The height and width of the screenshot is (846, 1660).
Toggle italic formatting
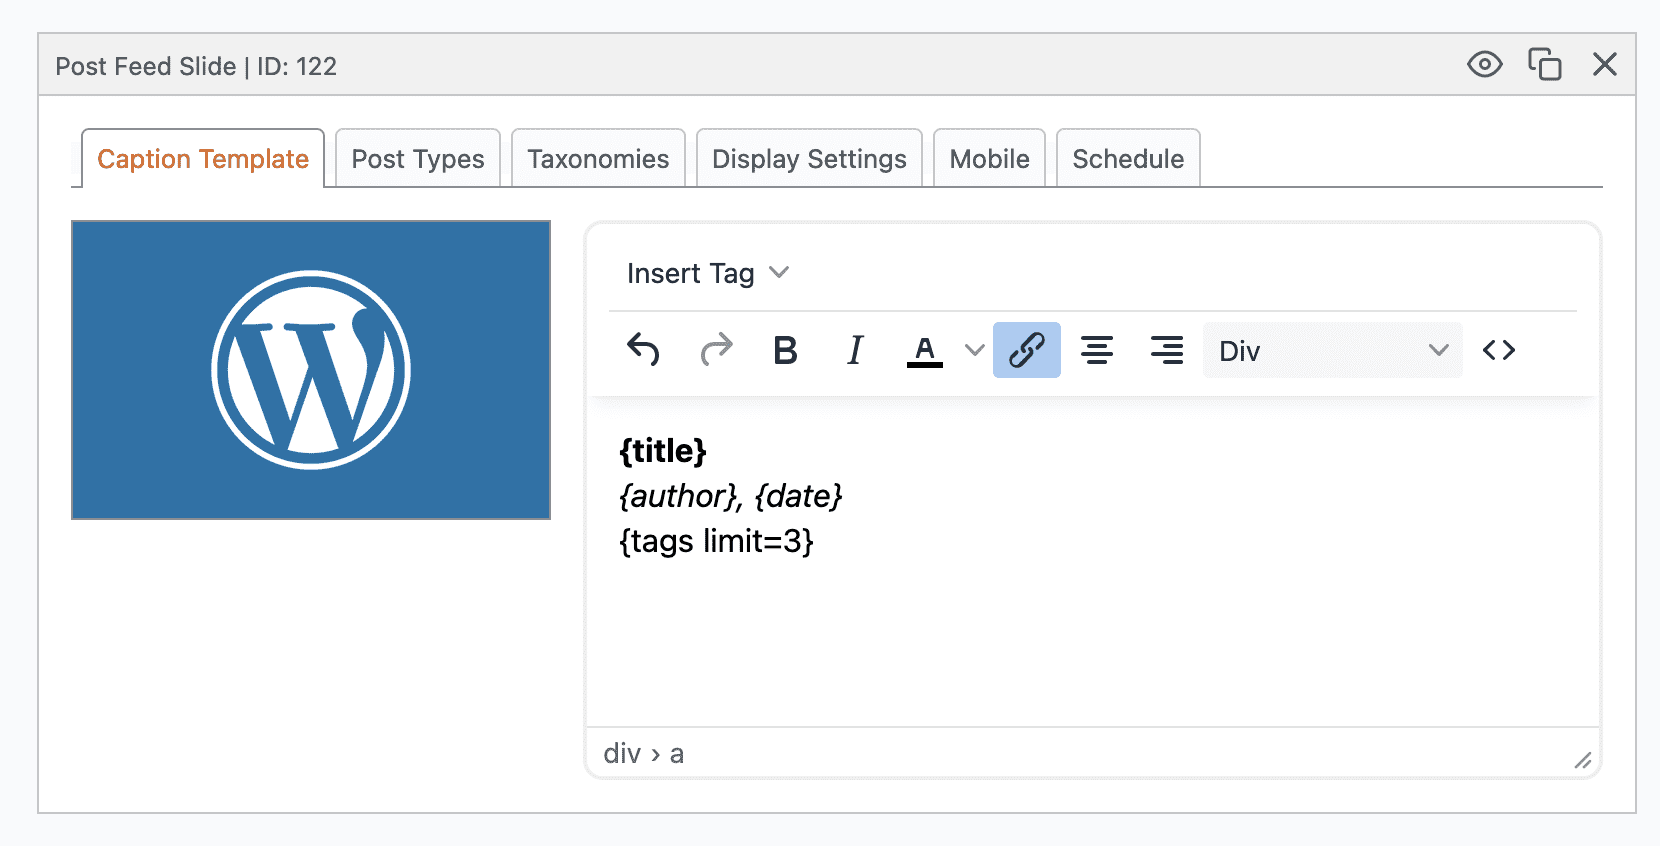click(x=855, y=350)
